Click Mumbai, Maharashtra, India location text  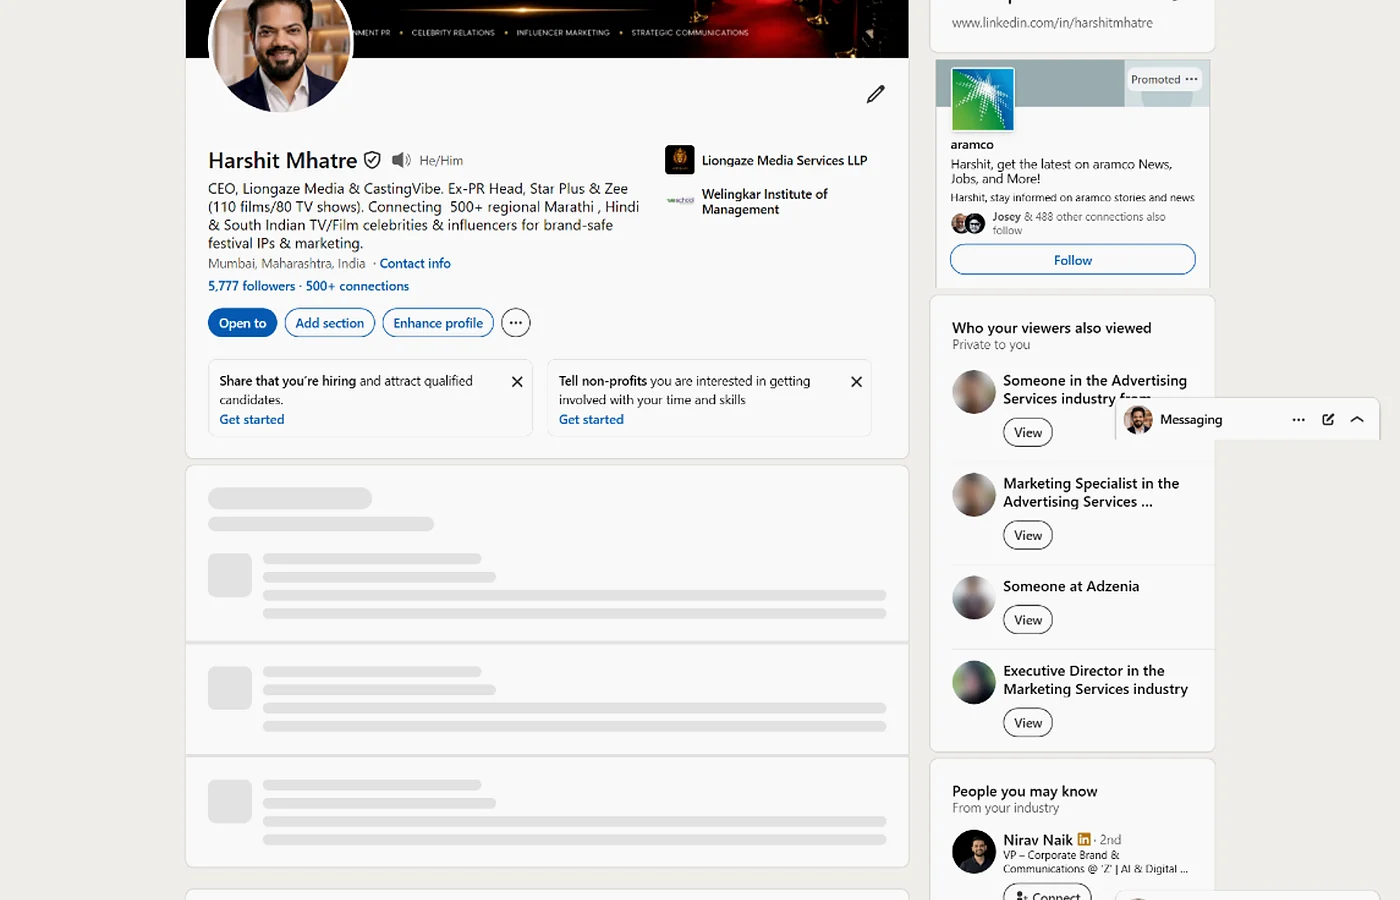[287, 263]
